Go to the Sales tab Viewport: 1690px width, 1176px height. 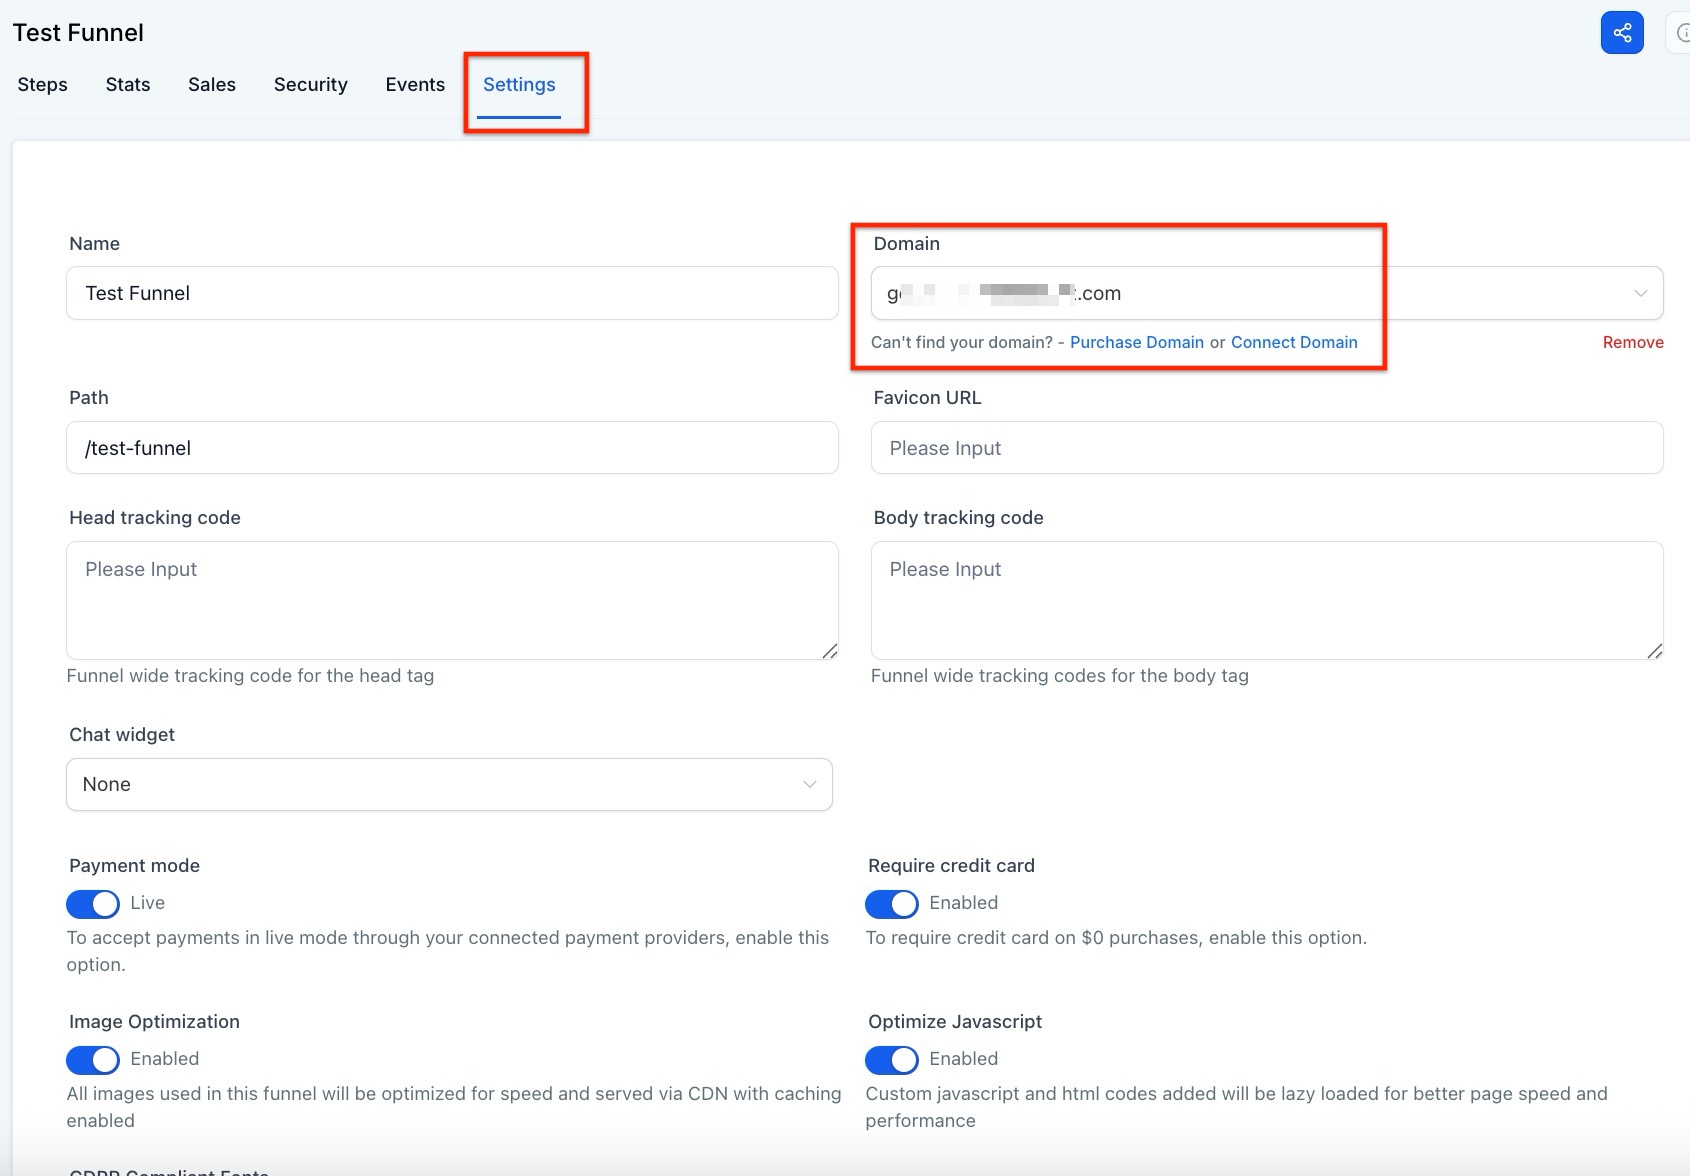(x=212, y=85)
